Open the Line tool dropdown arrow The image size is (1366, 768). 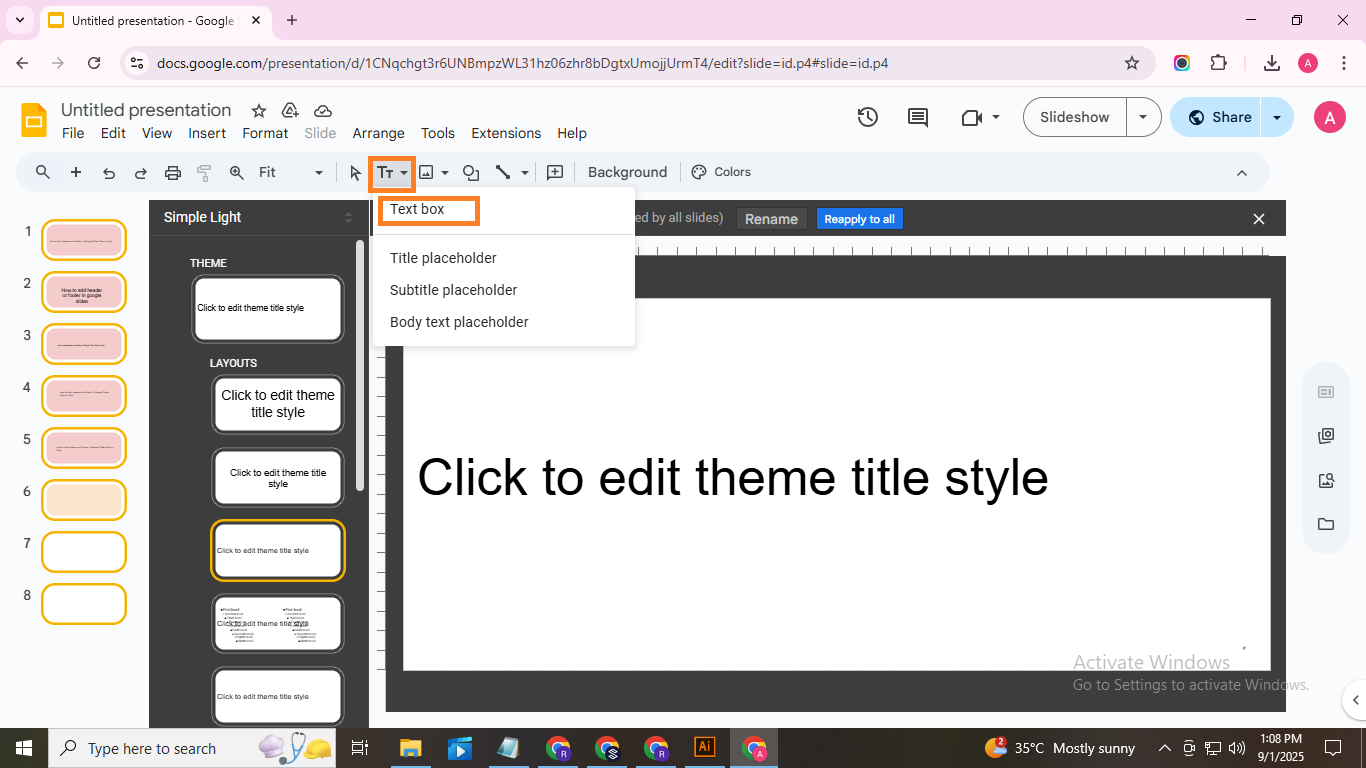525,173
